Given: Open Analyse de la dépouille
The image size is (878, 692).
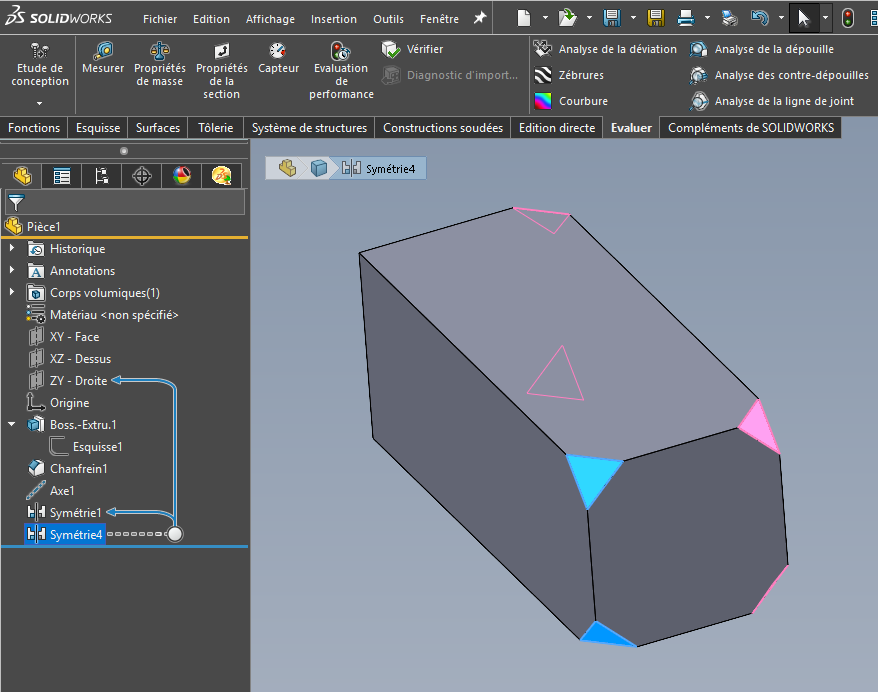Looking at the screenshot, I should (x=699, y=49).
